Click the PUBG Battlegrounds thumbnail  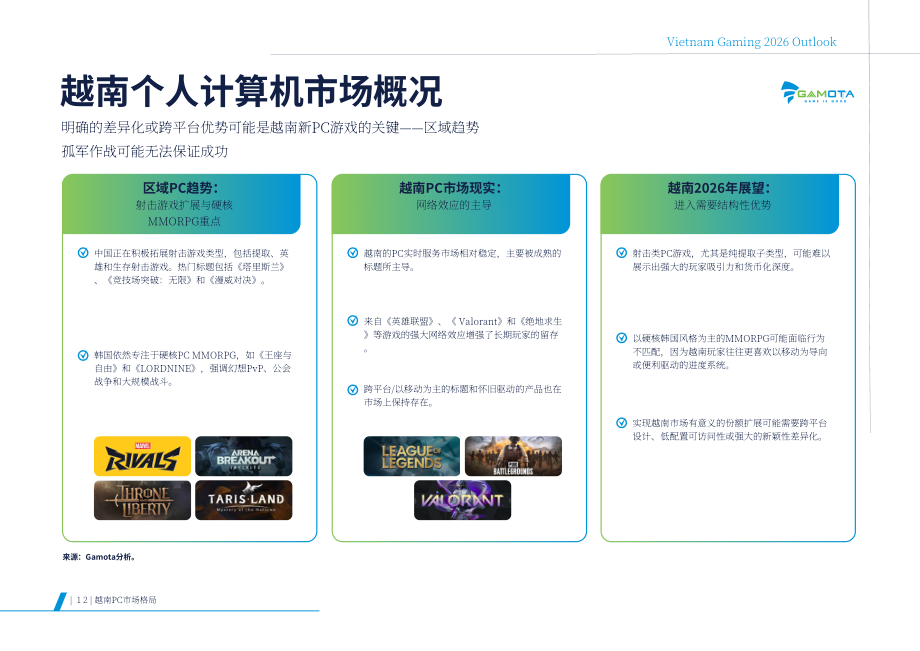(x=513, y=456)
